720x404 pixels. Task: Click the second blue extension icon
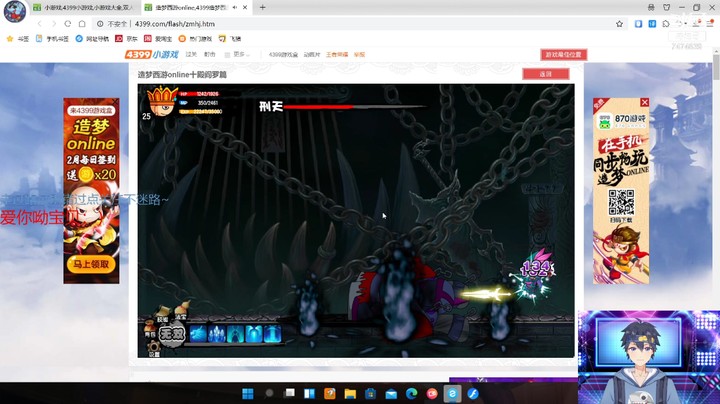pyautogui.click(x=652, y=23)
